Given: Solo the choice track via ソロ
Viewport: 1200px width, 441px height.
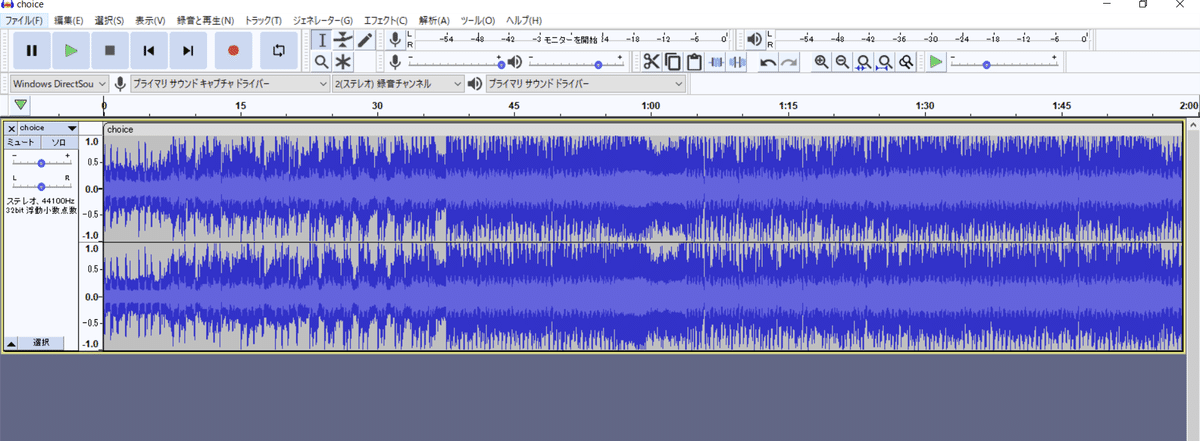Looking at the screenshot, I should pyautogui.click(x=58, y=143).
